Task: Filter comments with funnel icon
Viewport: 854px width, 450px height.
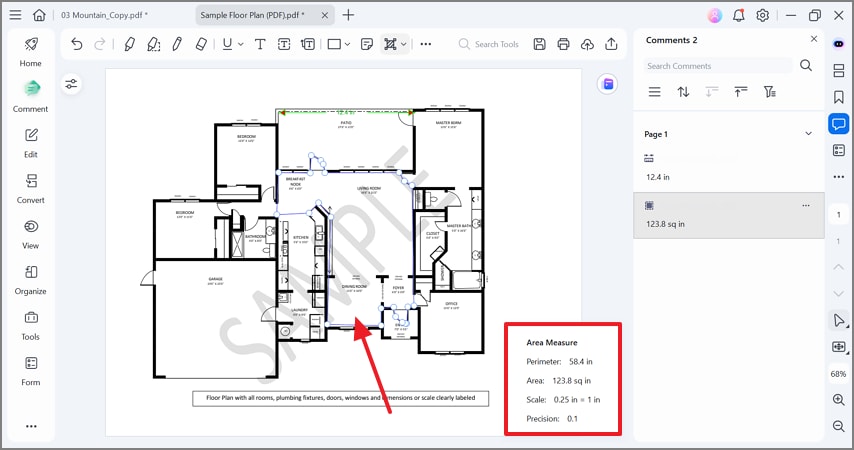Action: click(x=770, y=92)
